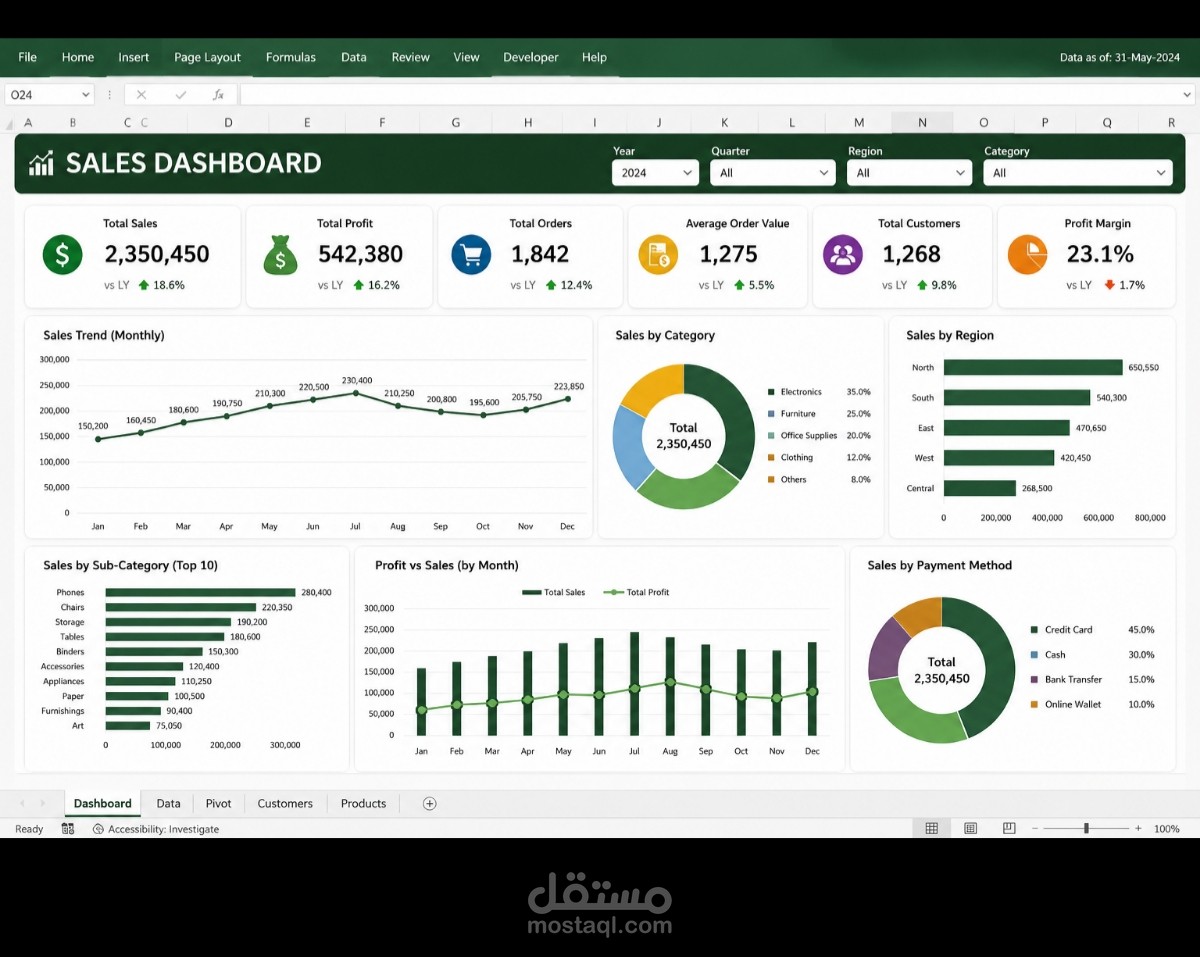Click the Select All corner triangle
The image size is (1200, 957).
[10, 124]
